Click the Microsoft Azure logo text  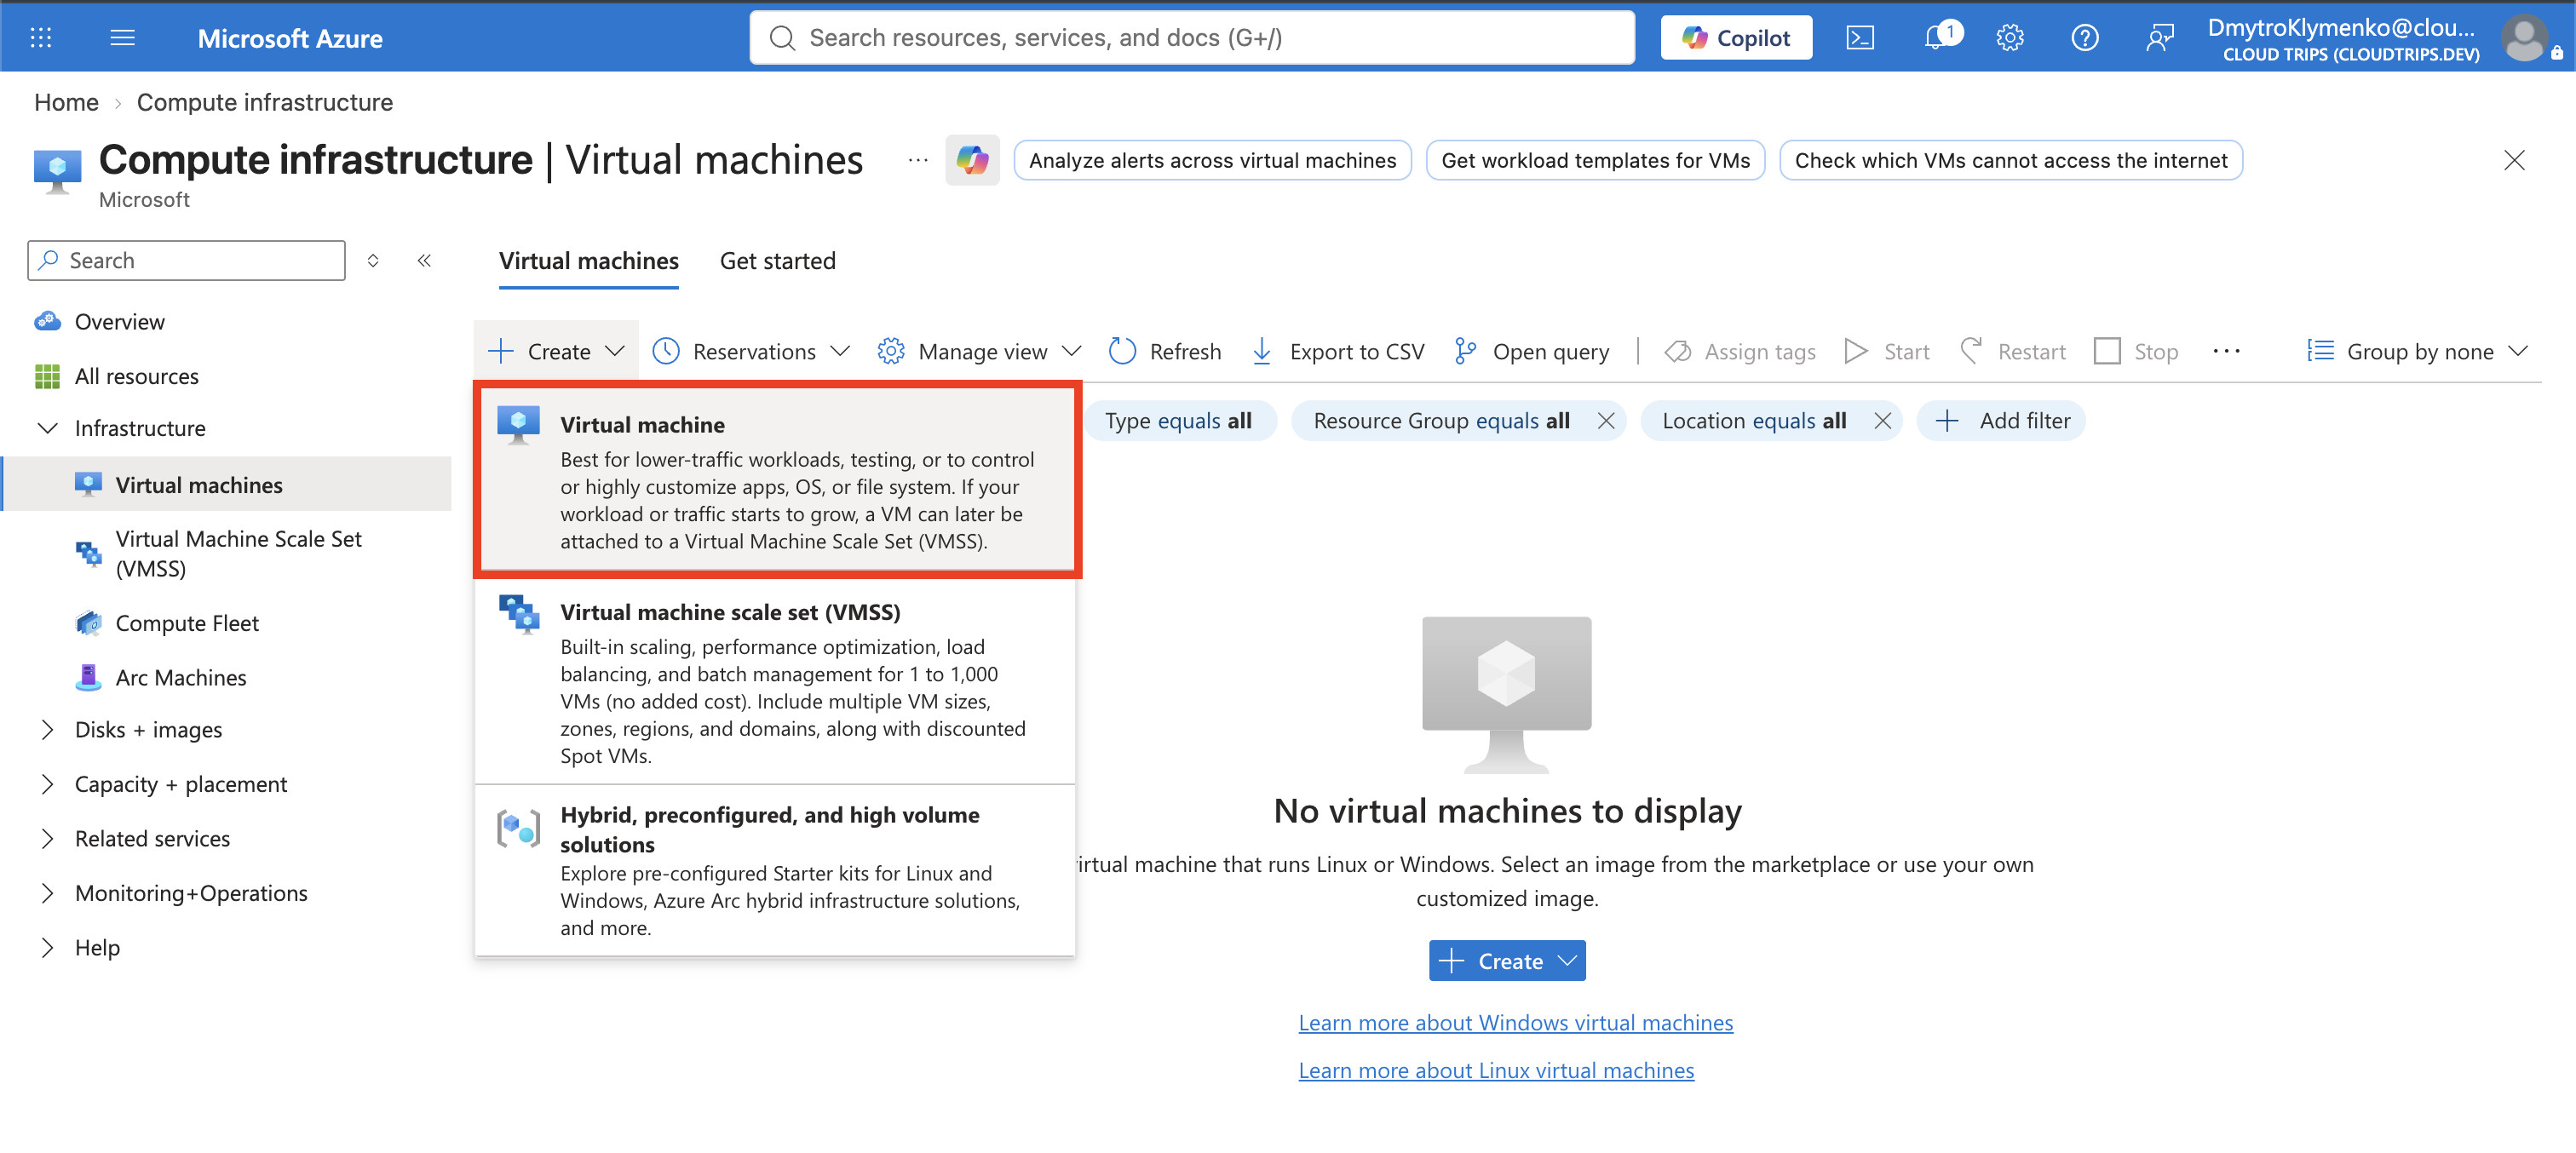click(290, 38)
